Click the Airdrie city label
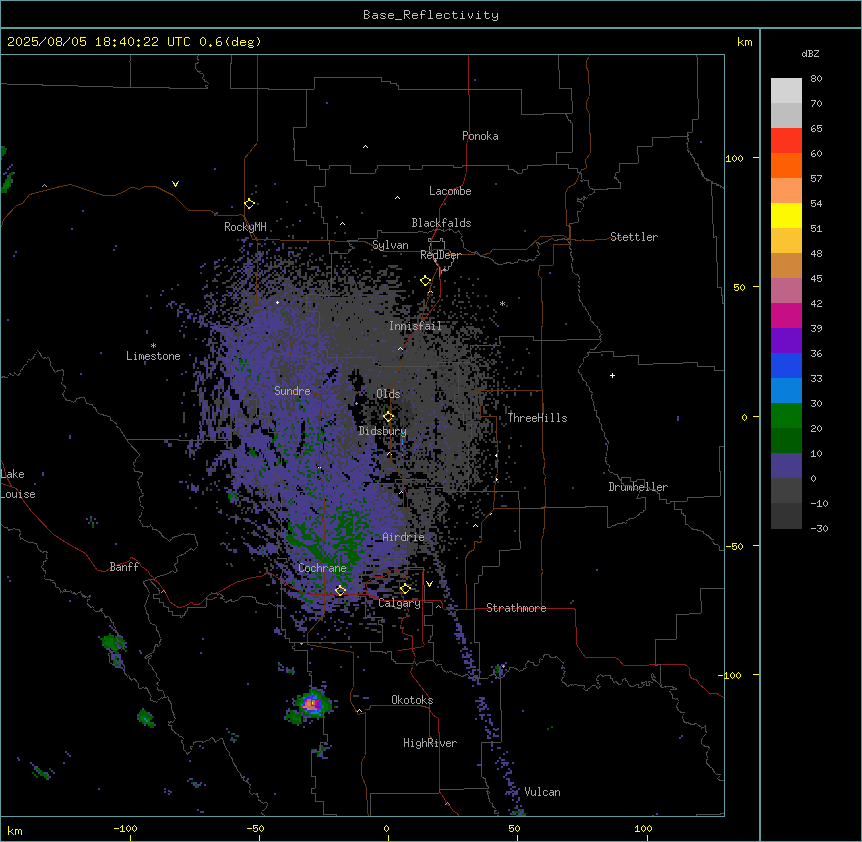 [x=404, y=537]
